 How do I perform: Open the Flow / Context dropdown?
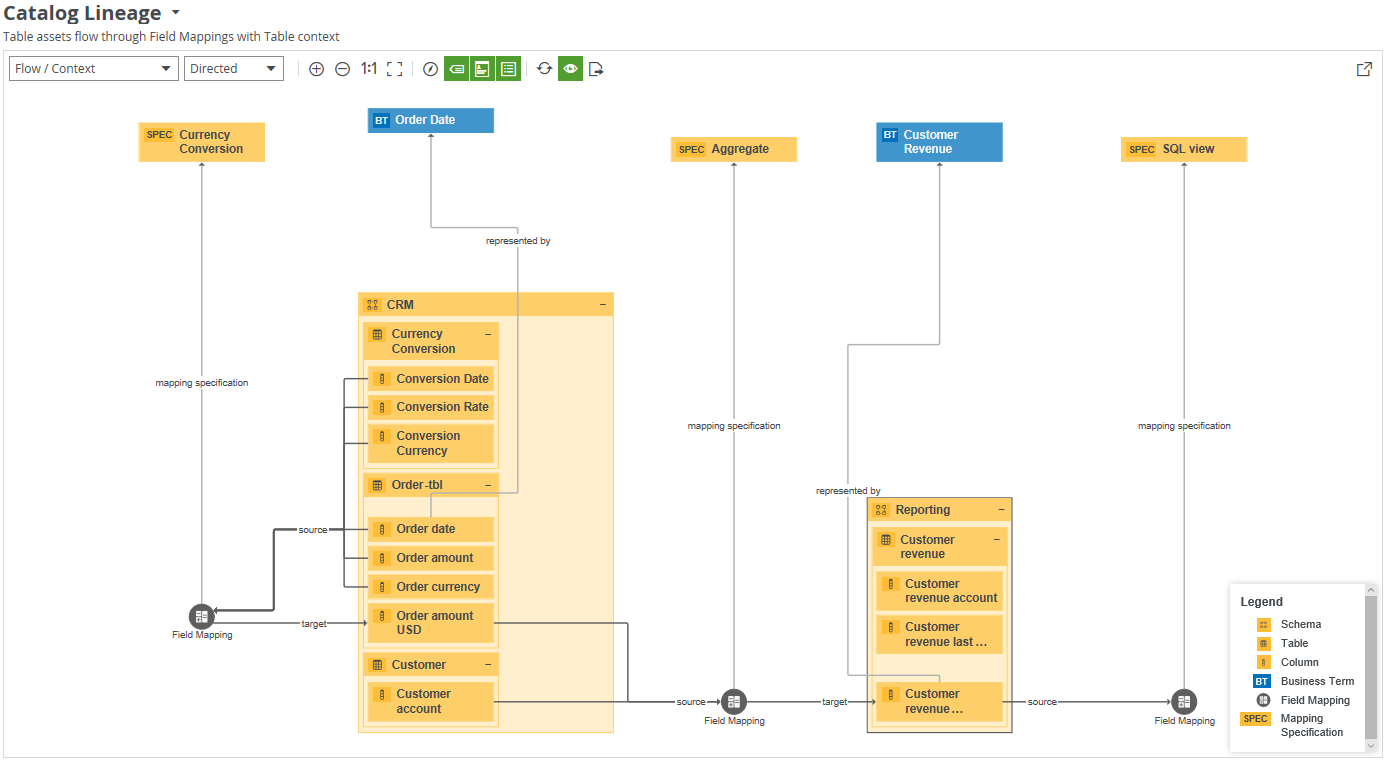(94, 69)
